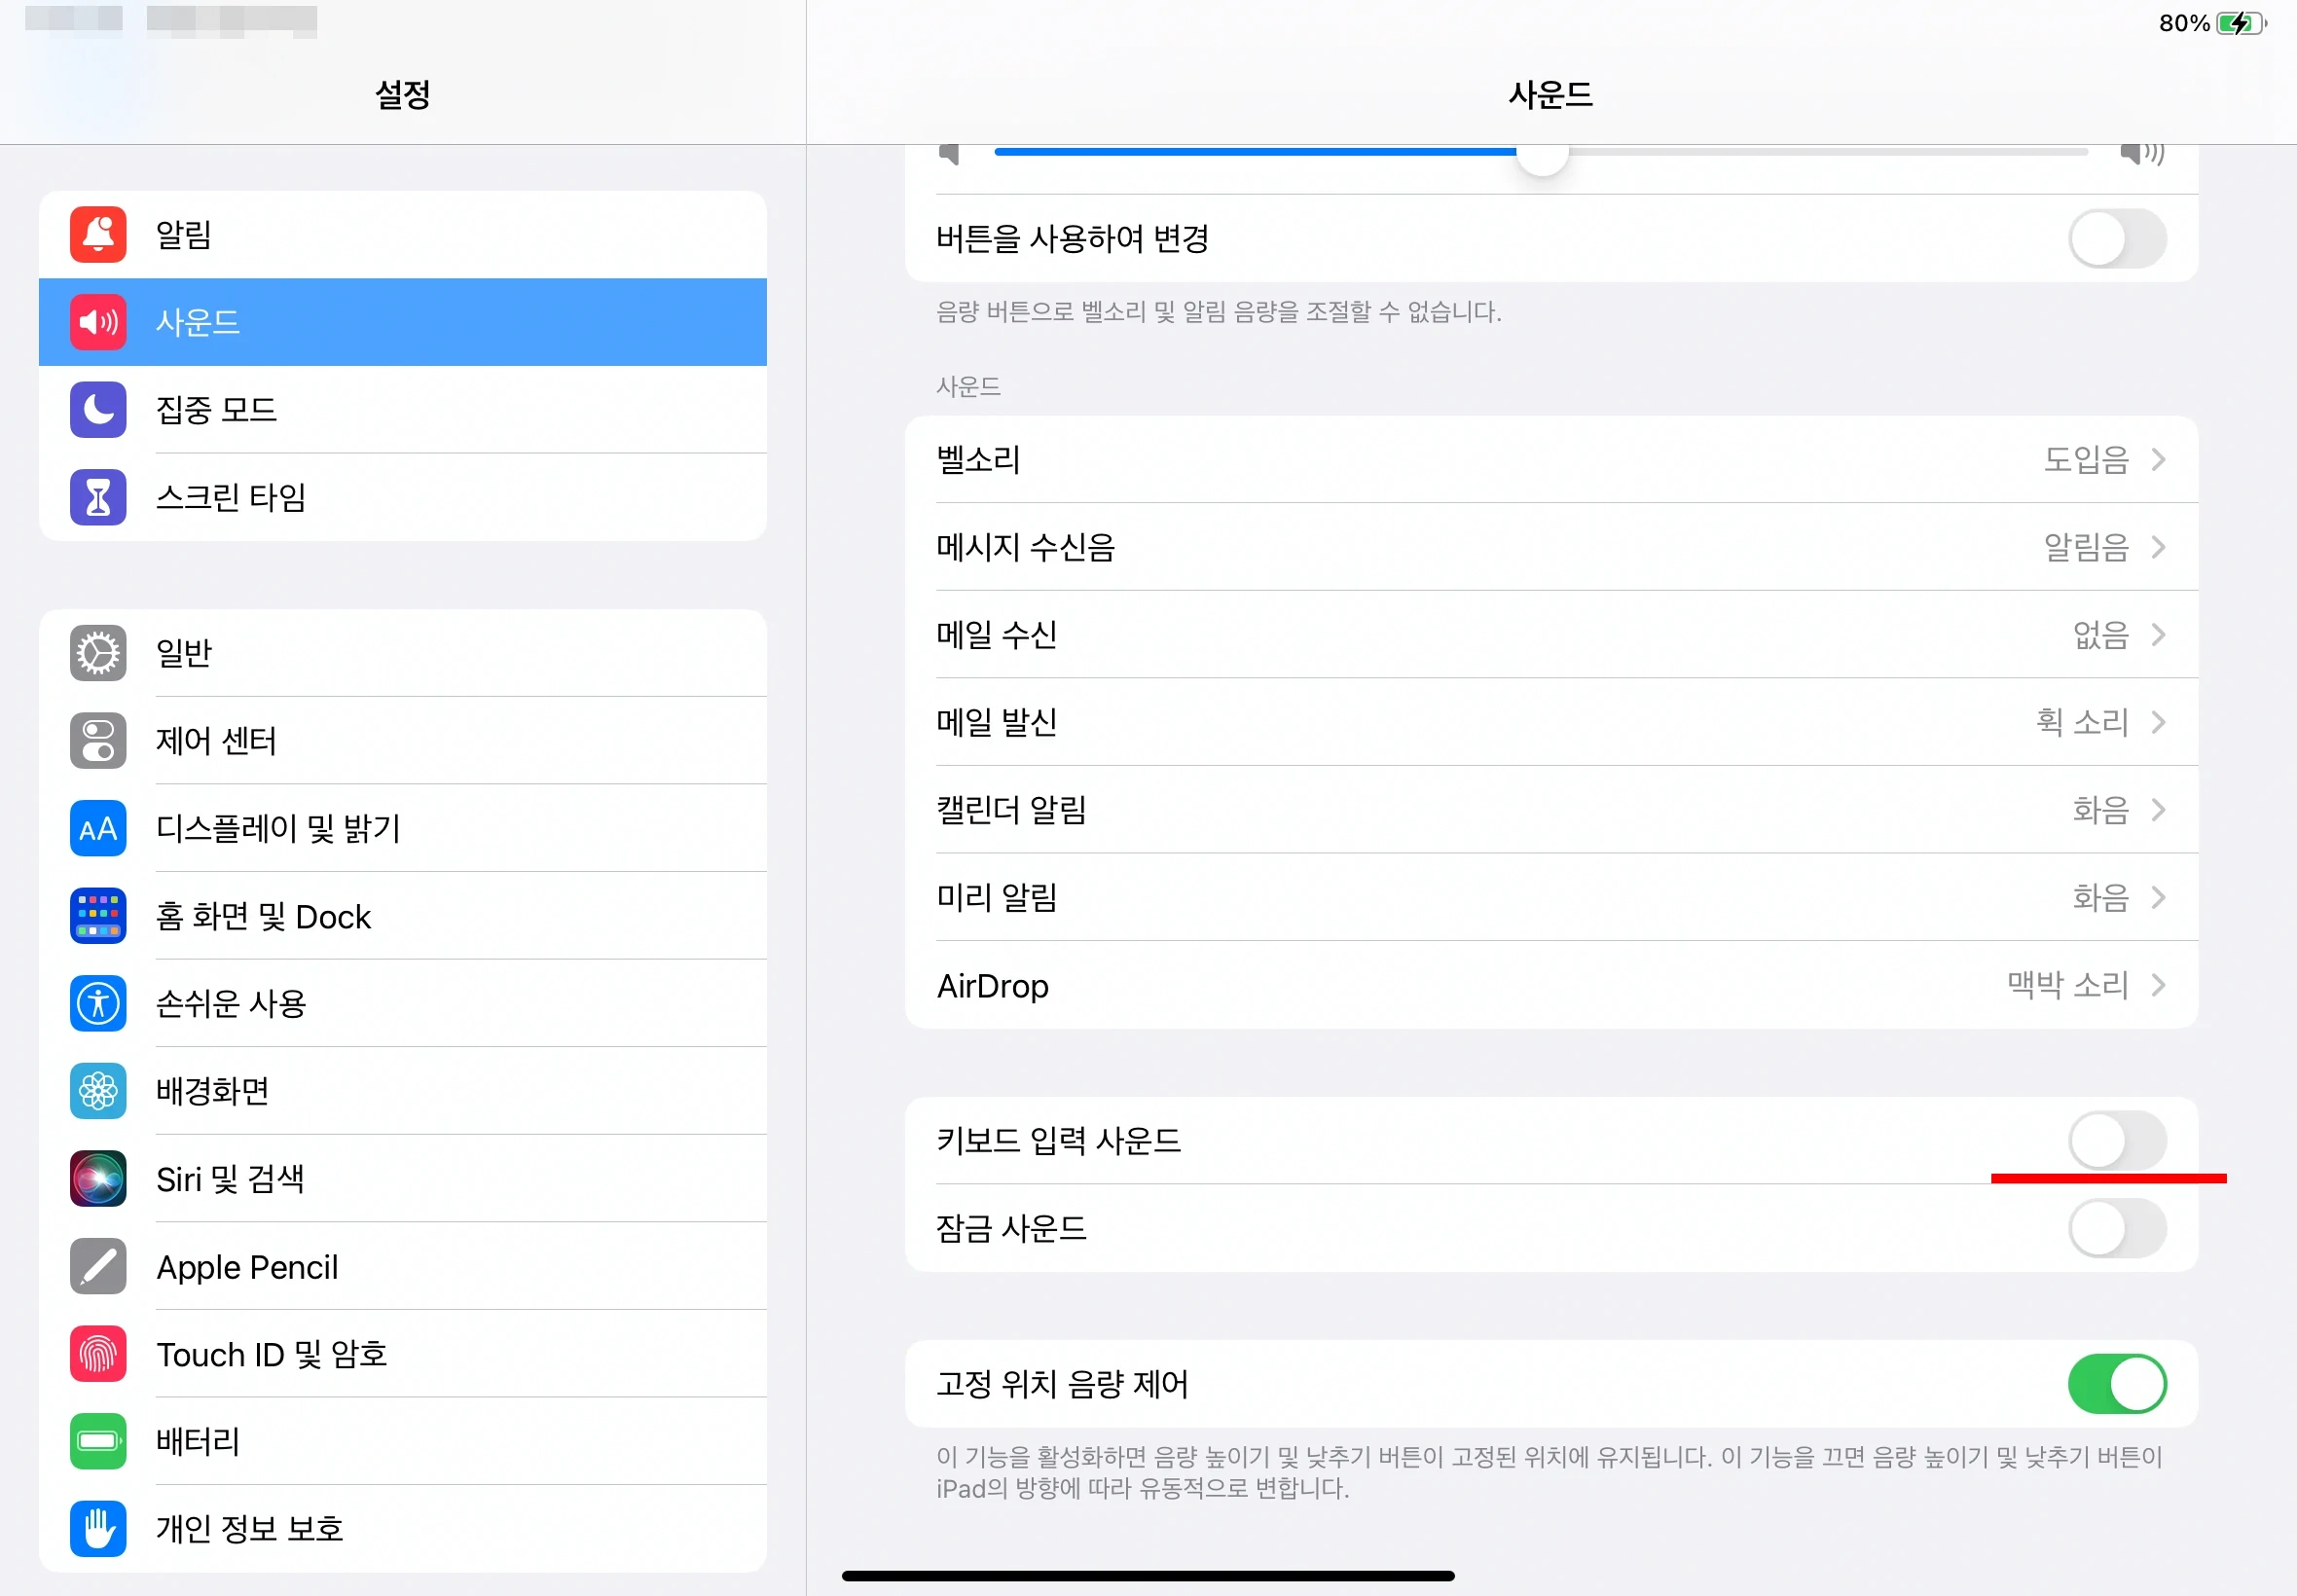This screenshot has height=1596, width=2297.
Task: Turn on 키보드 입력 사운드 toggle
Action: tap(2116, 1140)
